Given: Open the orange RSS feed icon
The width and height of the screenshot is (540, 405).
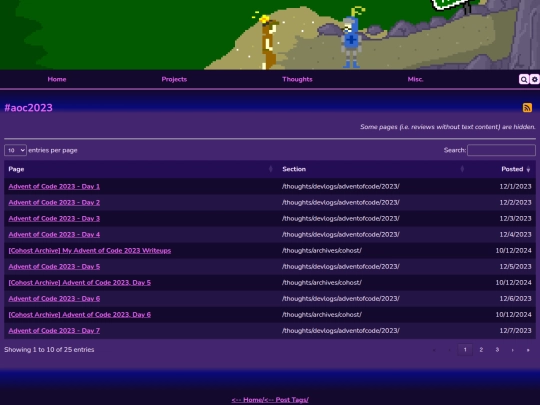Looking at the screenshot, I should pos(527,108).
